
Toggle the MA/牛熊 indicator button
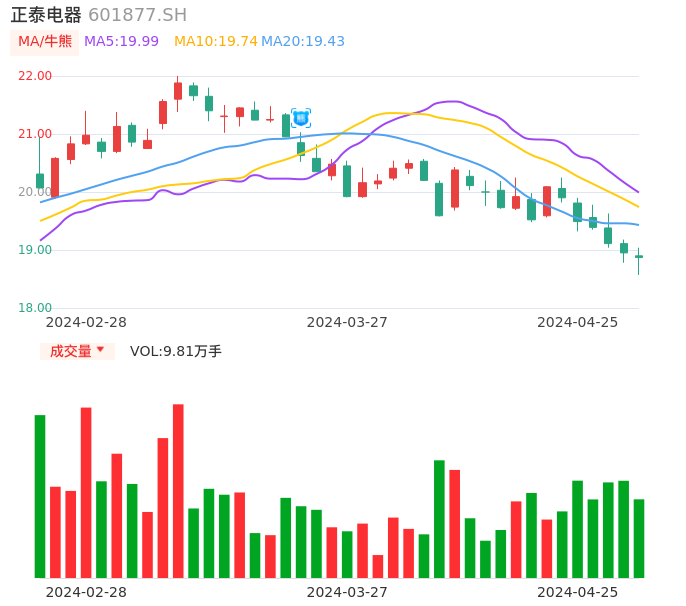[44, 42]
